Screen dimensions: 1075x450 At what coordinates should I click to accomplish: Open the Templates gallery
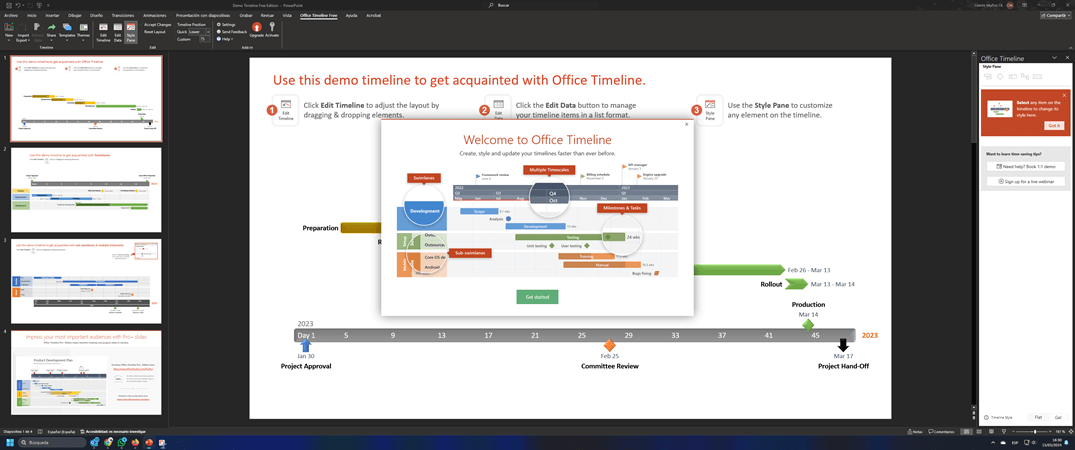[x=67, y=30]
